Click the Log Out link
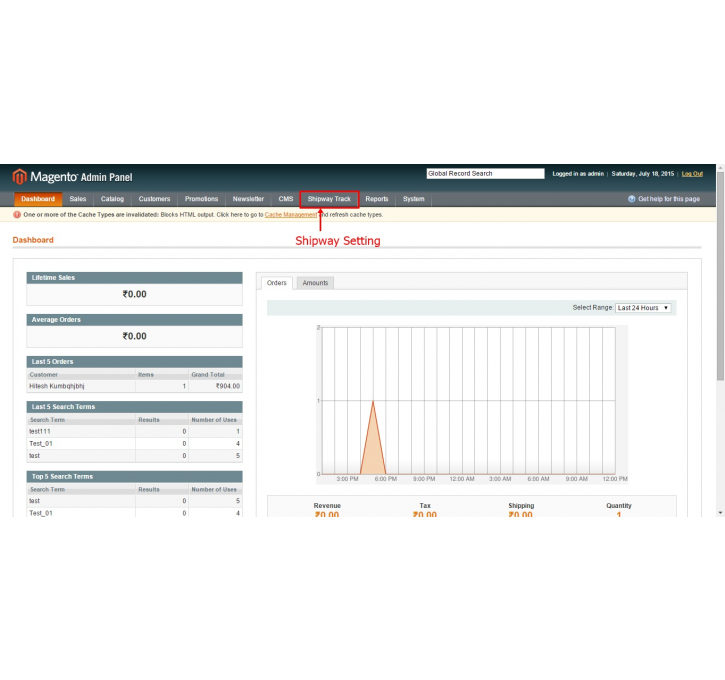 tap(692, 174)
